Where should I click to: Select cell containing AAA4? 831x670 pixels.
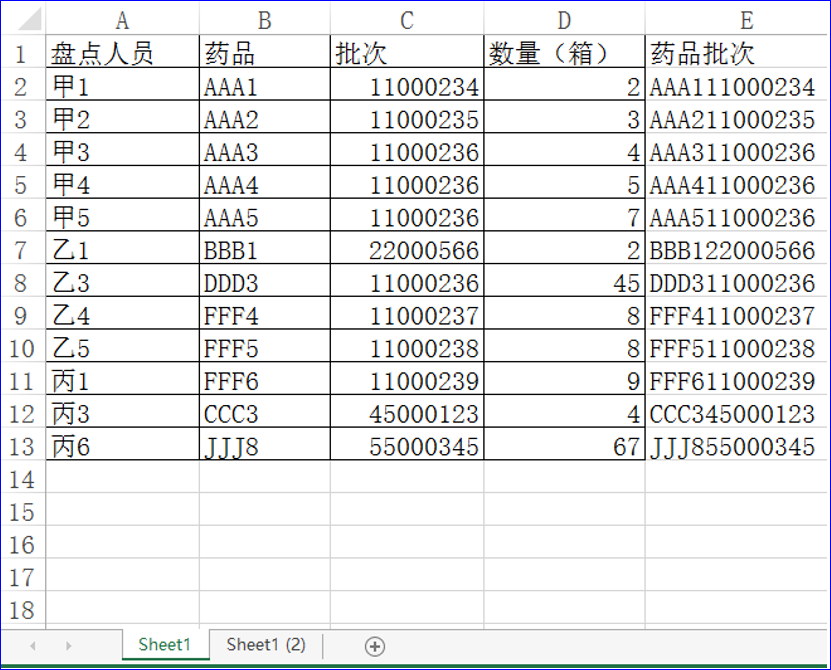tap(265, 184)
